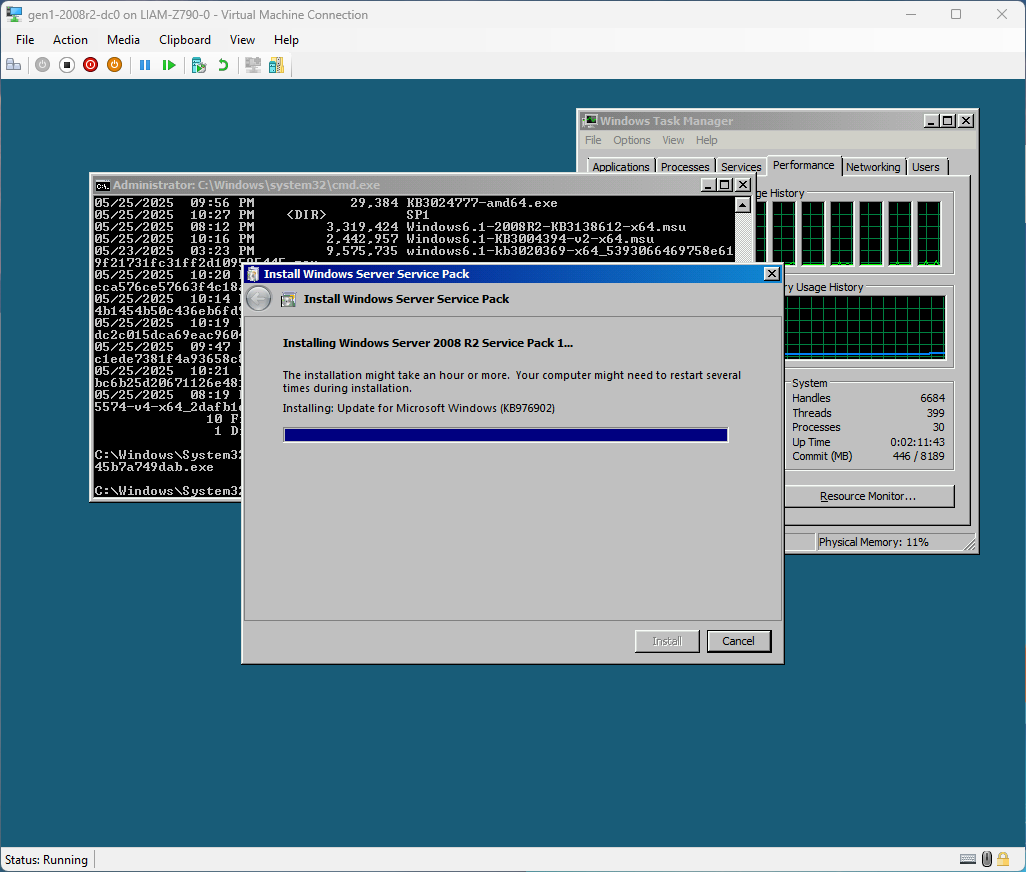This screenshot has width=1026, height=872.
Task: Click the padlock icon in status bar
Action: (x=1003, y=859)
